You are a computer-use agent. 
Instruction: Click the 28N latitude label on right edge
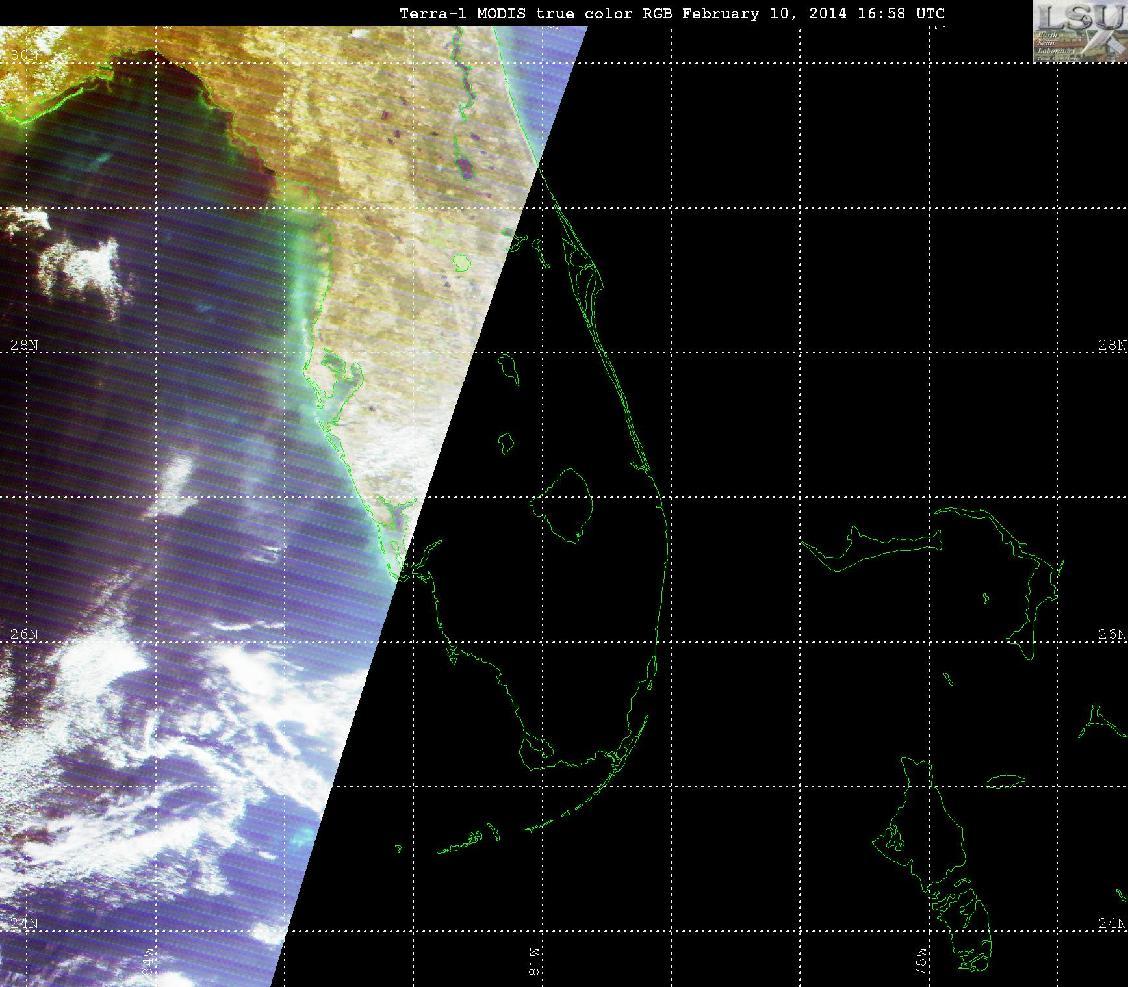pyautogui.click(x=1111, y=346)
